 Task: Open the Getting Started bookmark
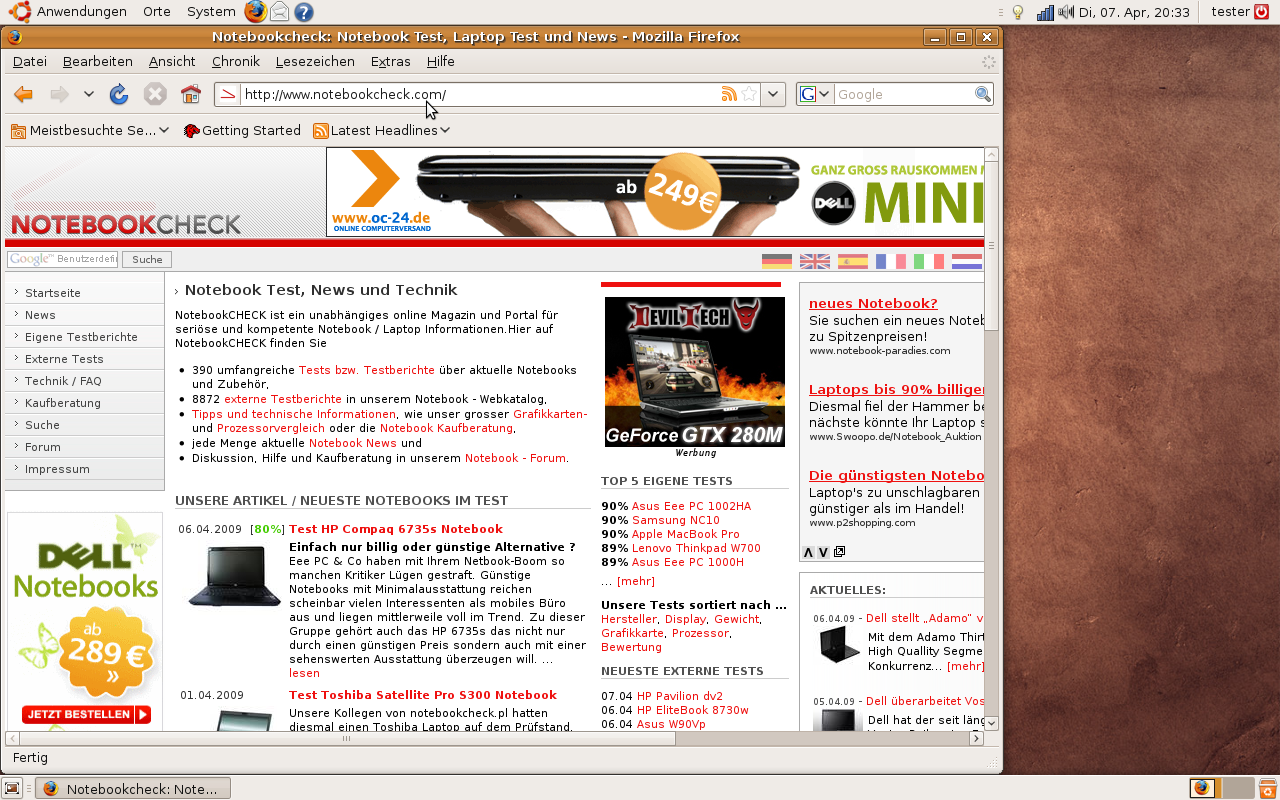coord(242,130)
